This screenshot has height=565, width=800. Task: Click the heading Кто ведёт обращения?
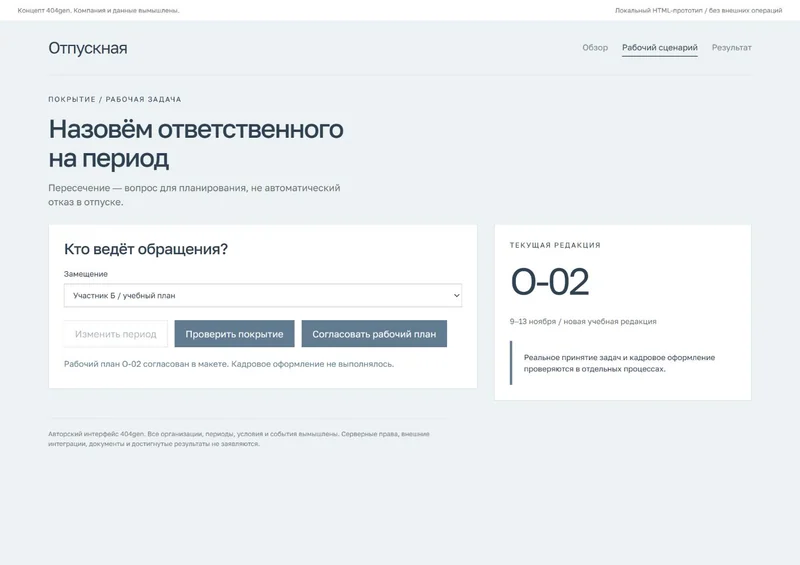pyautogui.click(x=146, y=249)
